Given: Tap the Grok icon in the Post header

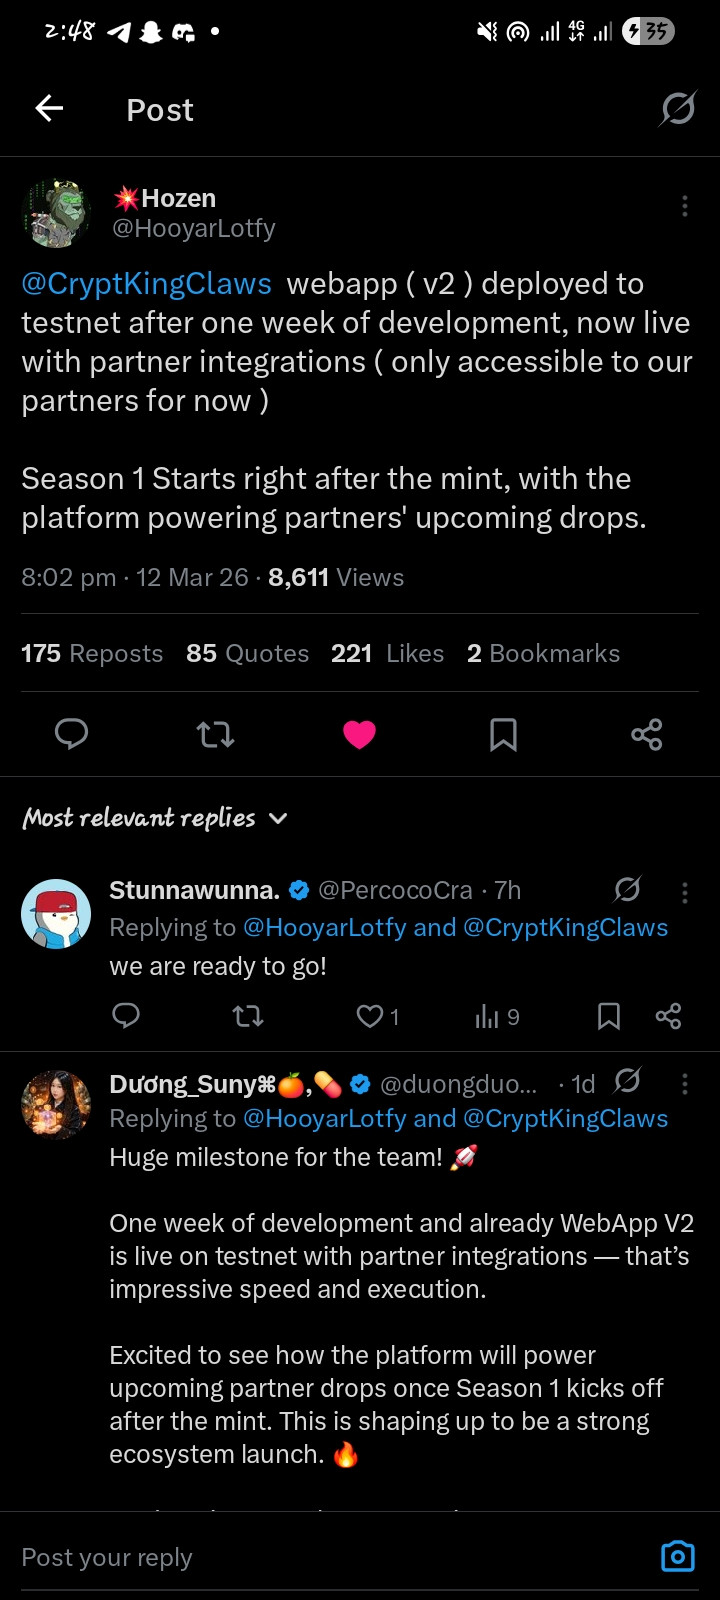Looking at the screenshot, I should [x=677, y=108].
